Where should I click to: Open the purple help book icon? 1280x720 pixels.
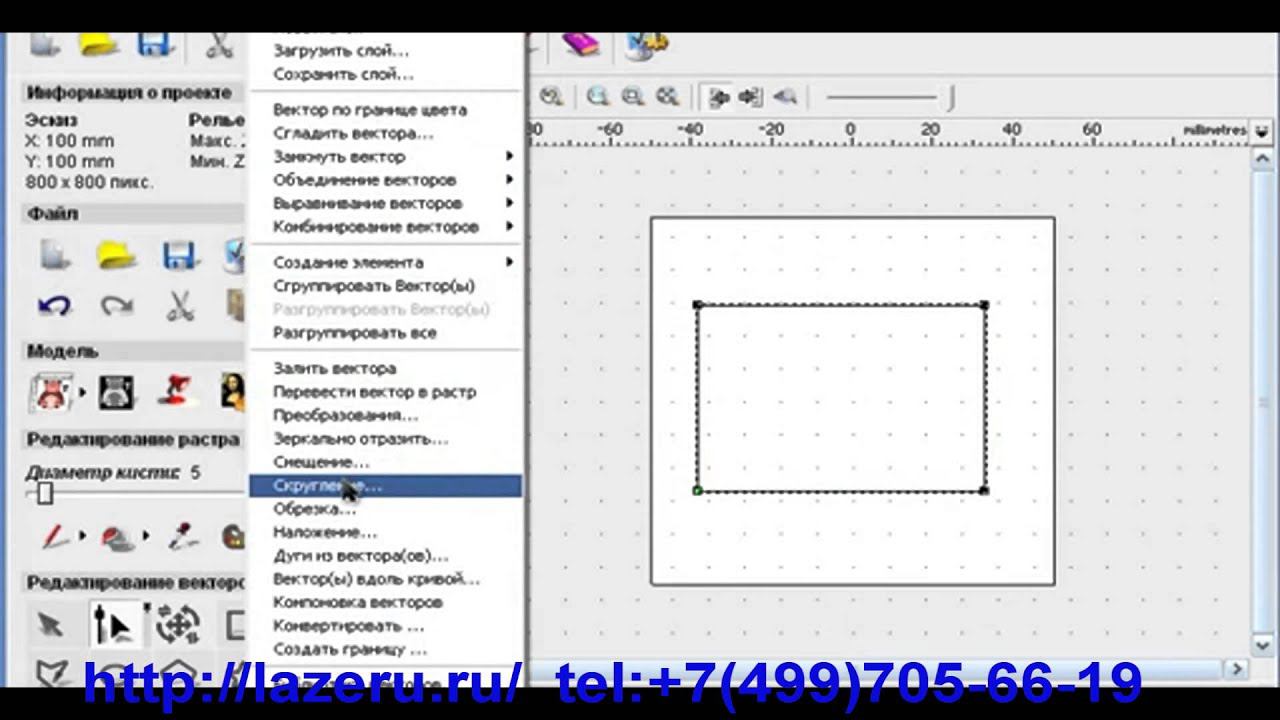tap(579, 44)
